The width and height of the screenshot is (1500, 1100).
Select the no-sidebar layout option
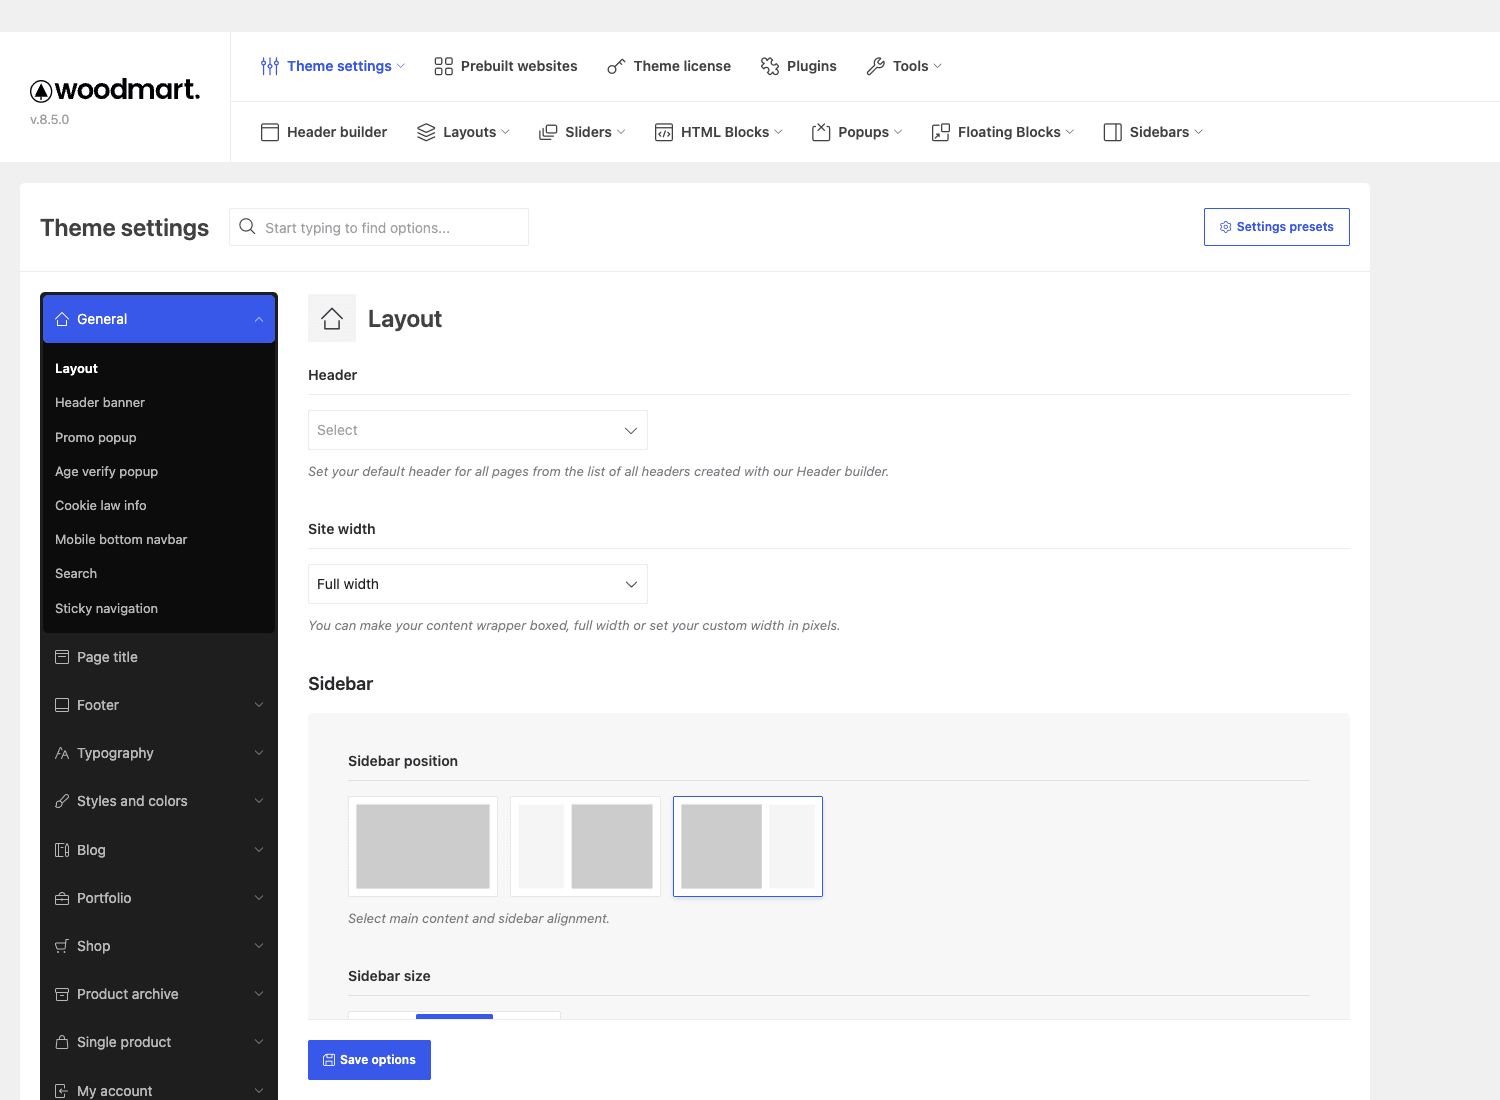click(423, 846)
